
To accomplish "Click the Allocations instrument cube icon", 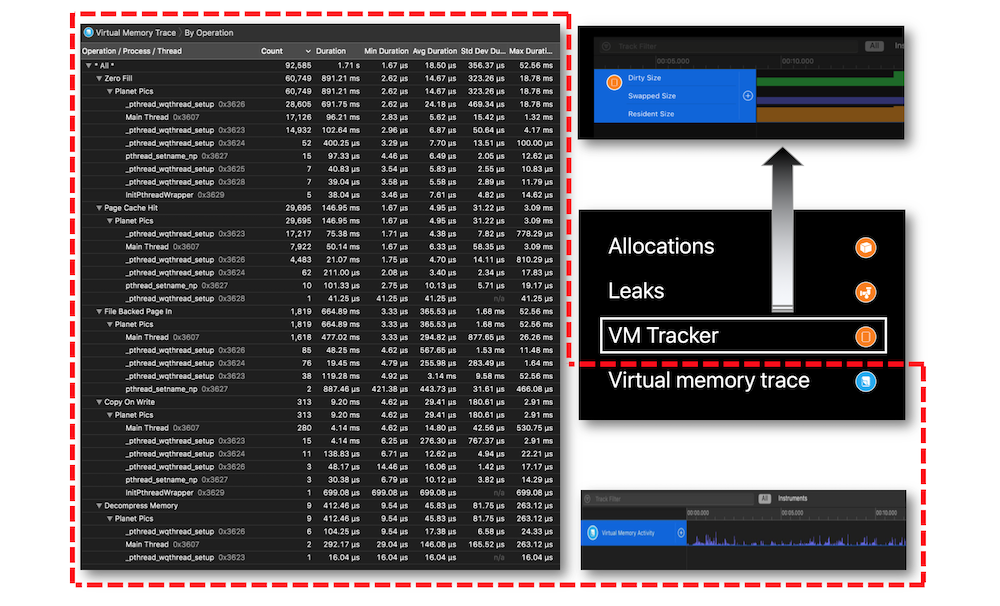I will (x=865, y=248).
